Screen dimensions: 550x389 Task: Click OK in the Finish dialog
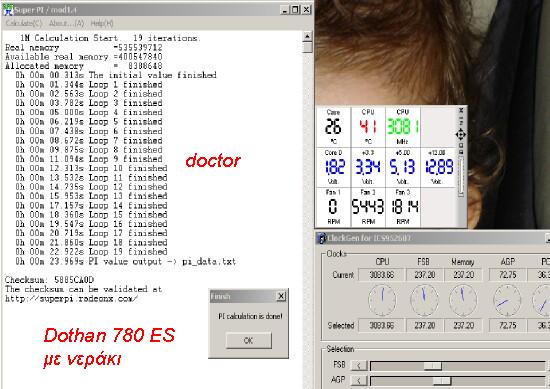point(248,340)
